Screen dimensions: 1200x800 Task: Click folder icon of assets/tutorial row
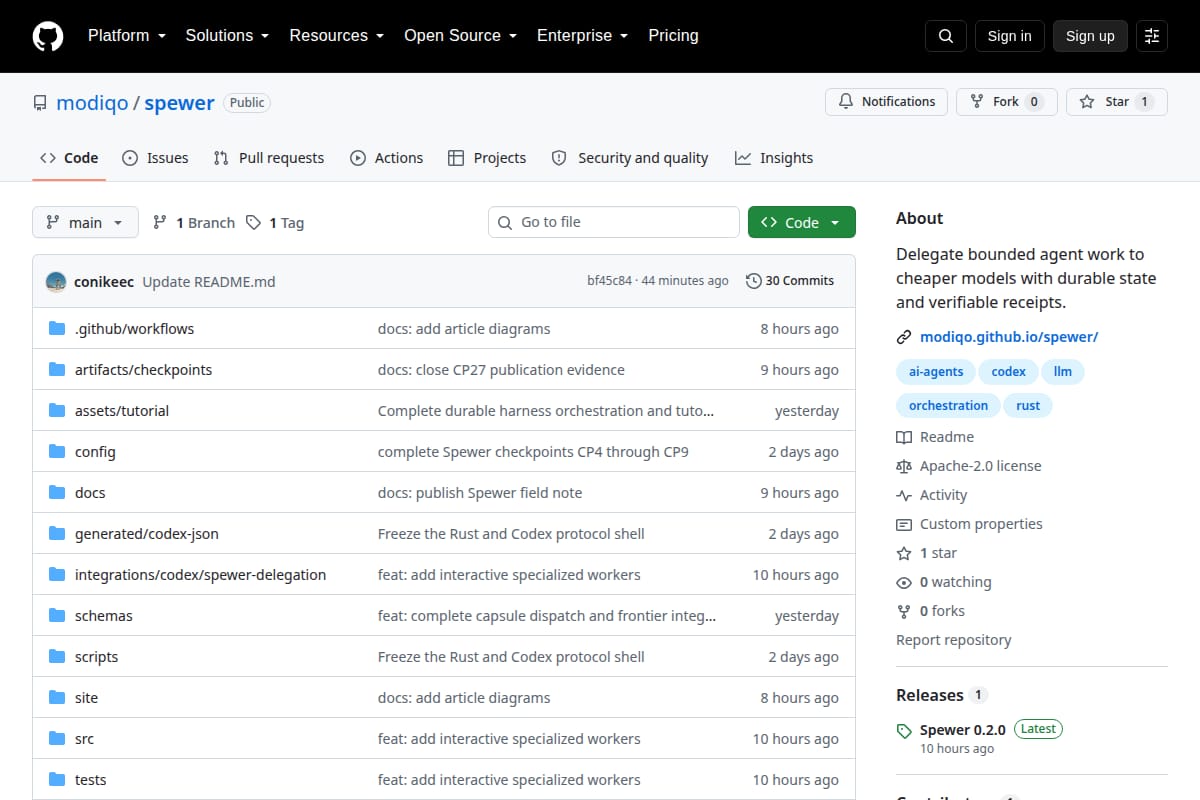tap(57, 411)
